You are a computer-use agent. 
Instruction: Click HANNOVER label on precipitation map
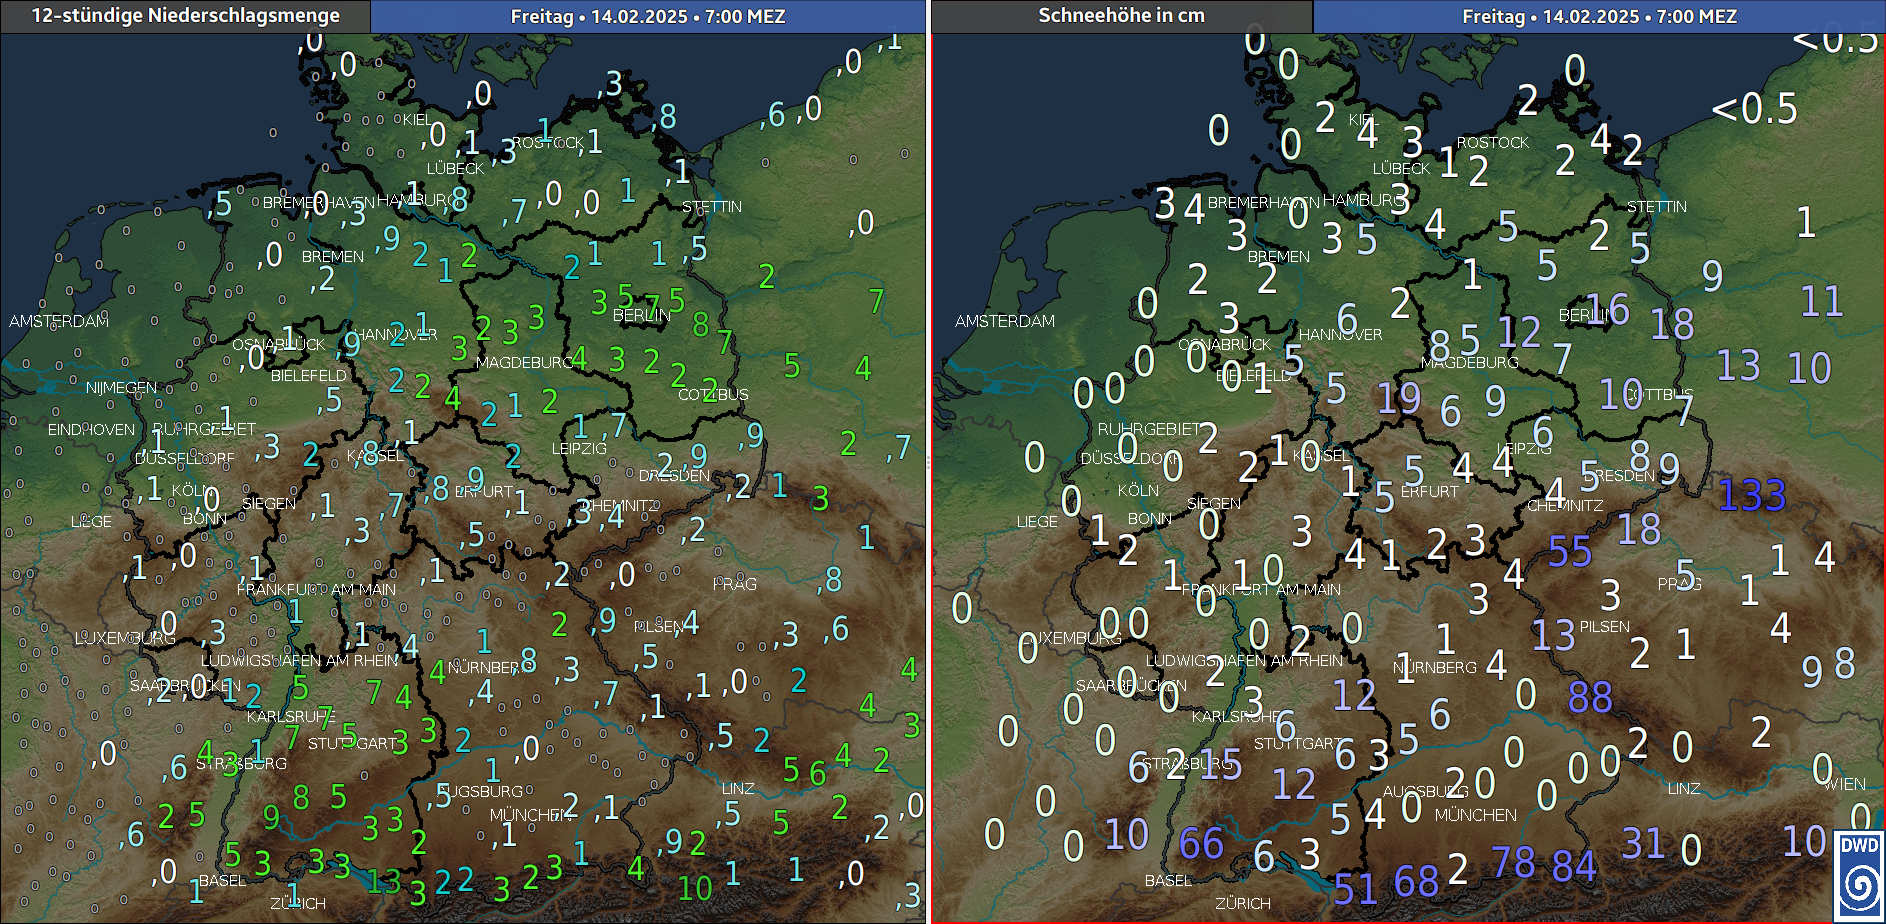tap(395, 334)
